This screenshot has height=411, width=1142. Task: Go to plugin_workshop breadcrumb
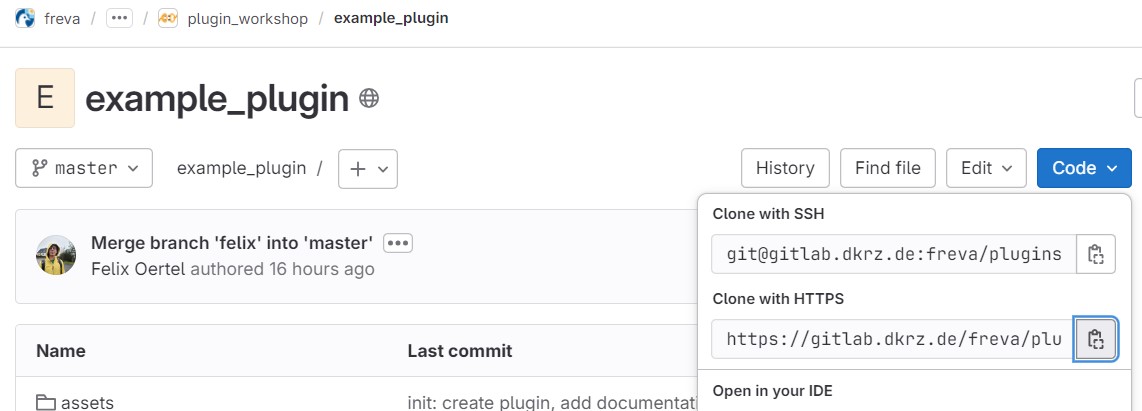point(247,18)
